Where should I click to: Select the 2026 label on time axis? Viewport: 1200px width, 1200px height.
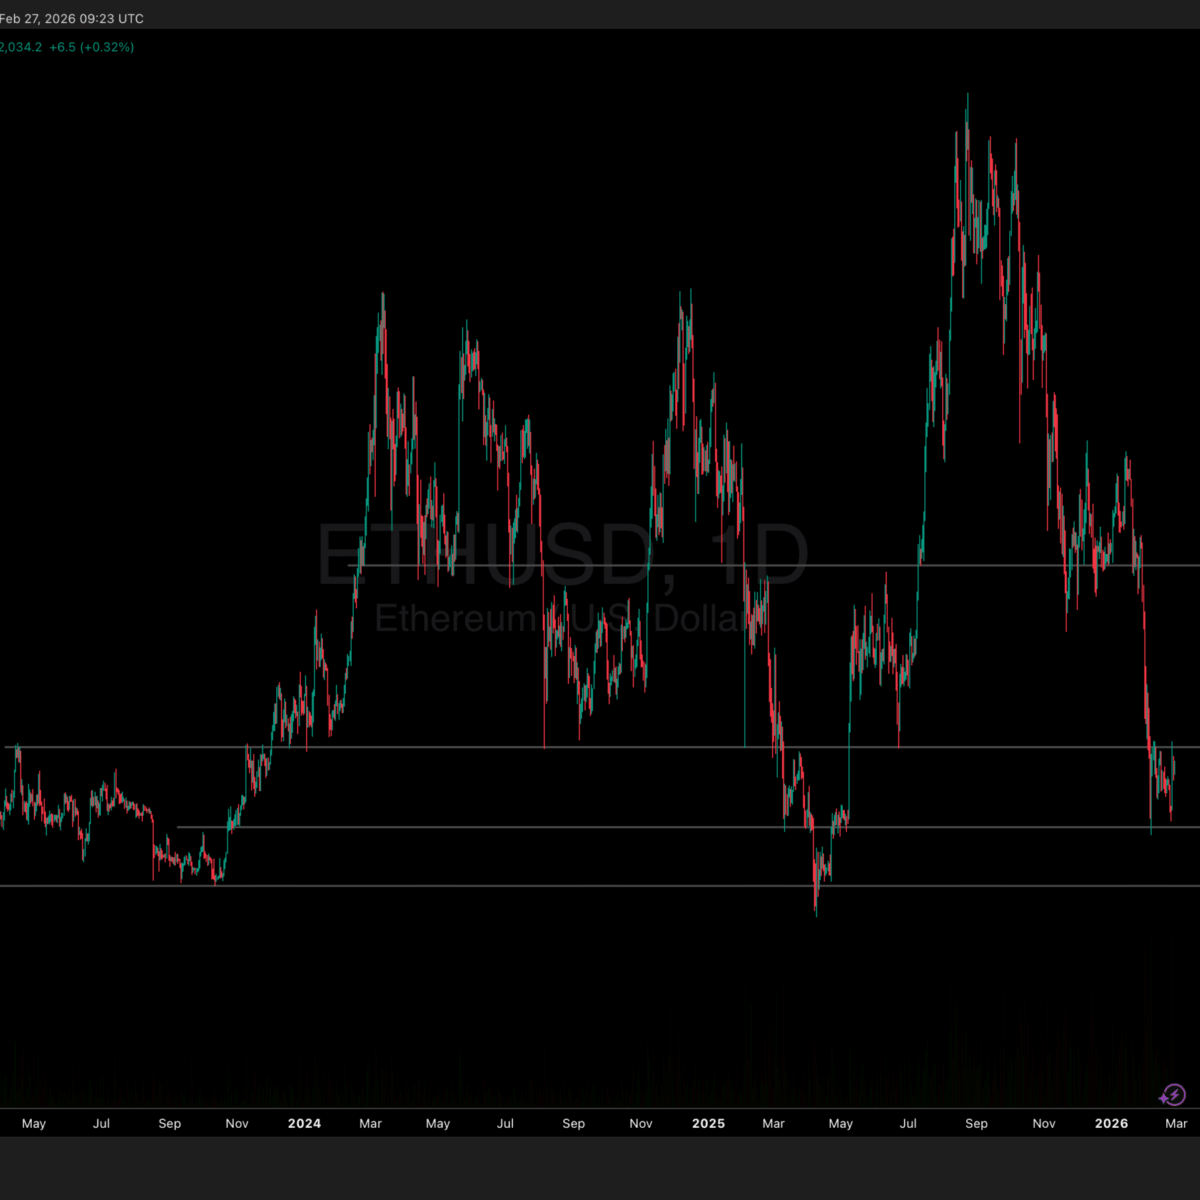1111,1123
